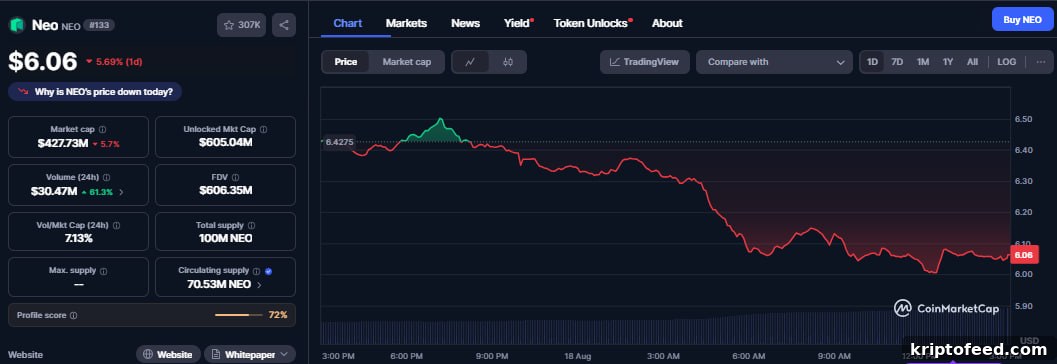Click the 72% profile score value

coord(278,315)
